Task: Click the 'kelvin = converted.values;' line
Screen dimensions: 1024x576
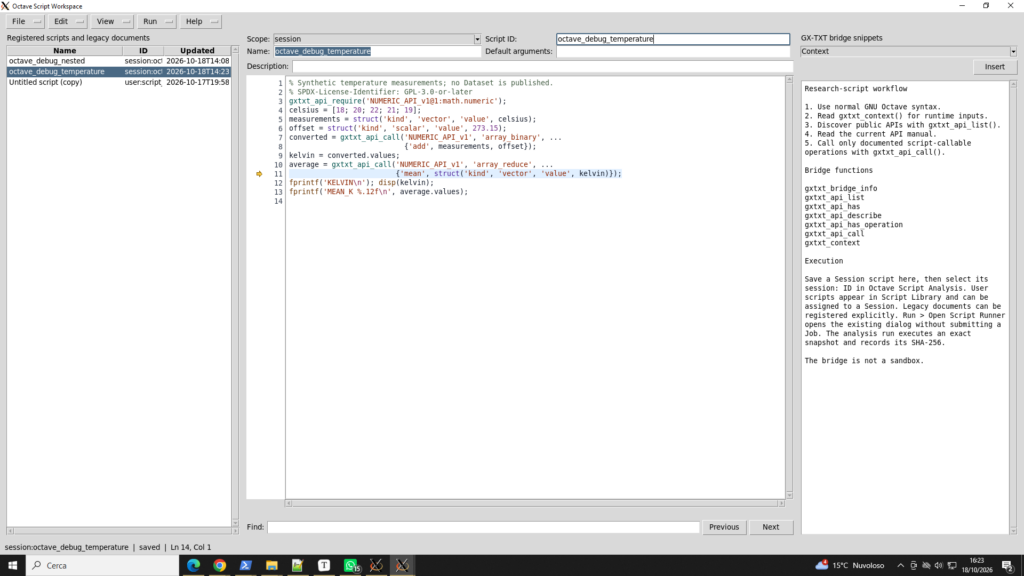Action: coord(344,155)
